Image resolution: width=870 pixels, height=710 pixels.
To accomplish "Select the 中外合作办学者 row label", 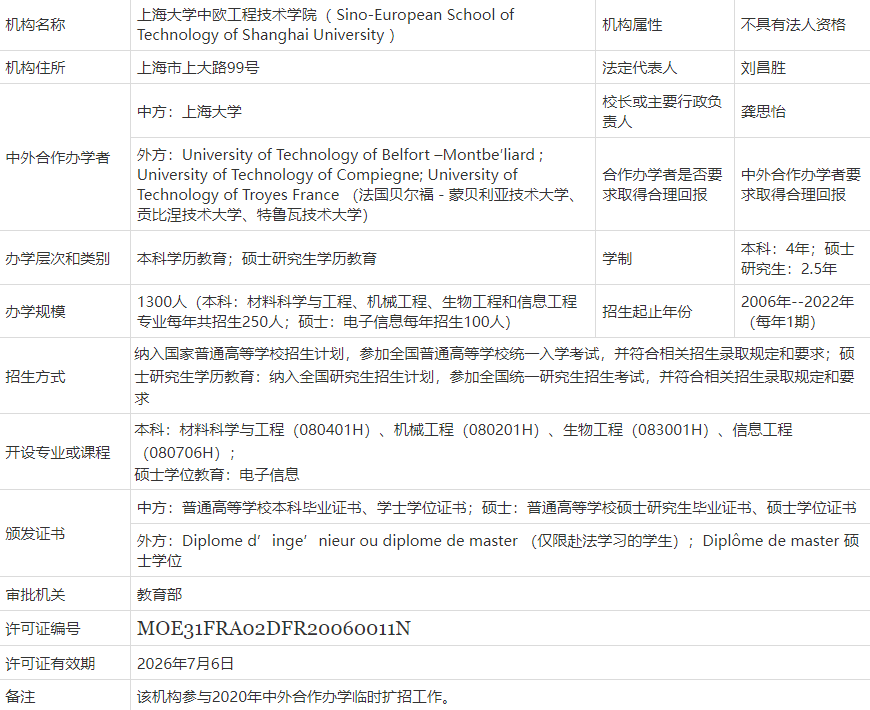I will pyautogui.click(x=58, y=158).
